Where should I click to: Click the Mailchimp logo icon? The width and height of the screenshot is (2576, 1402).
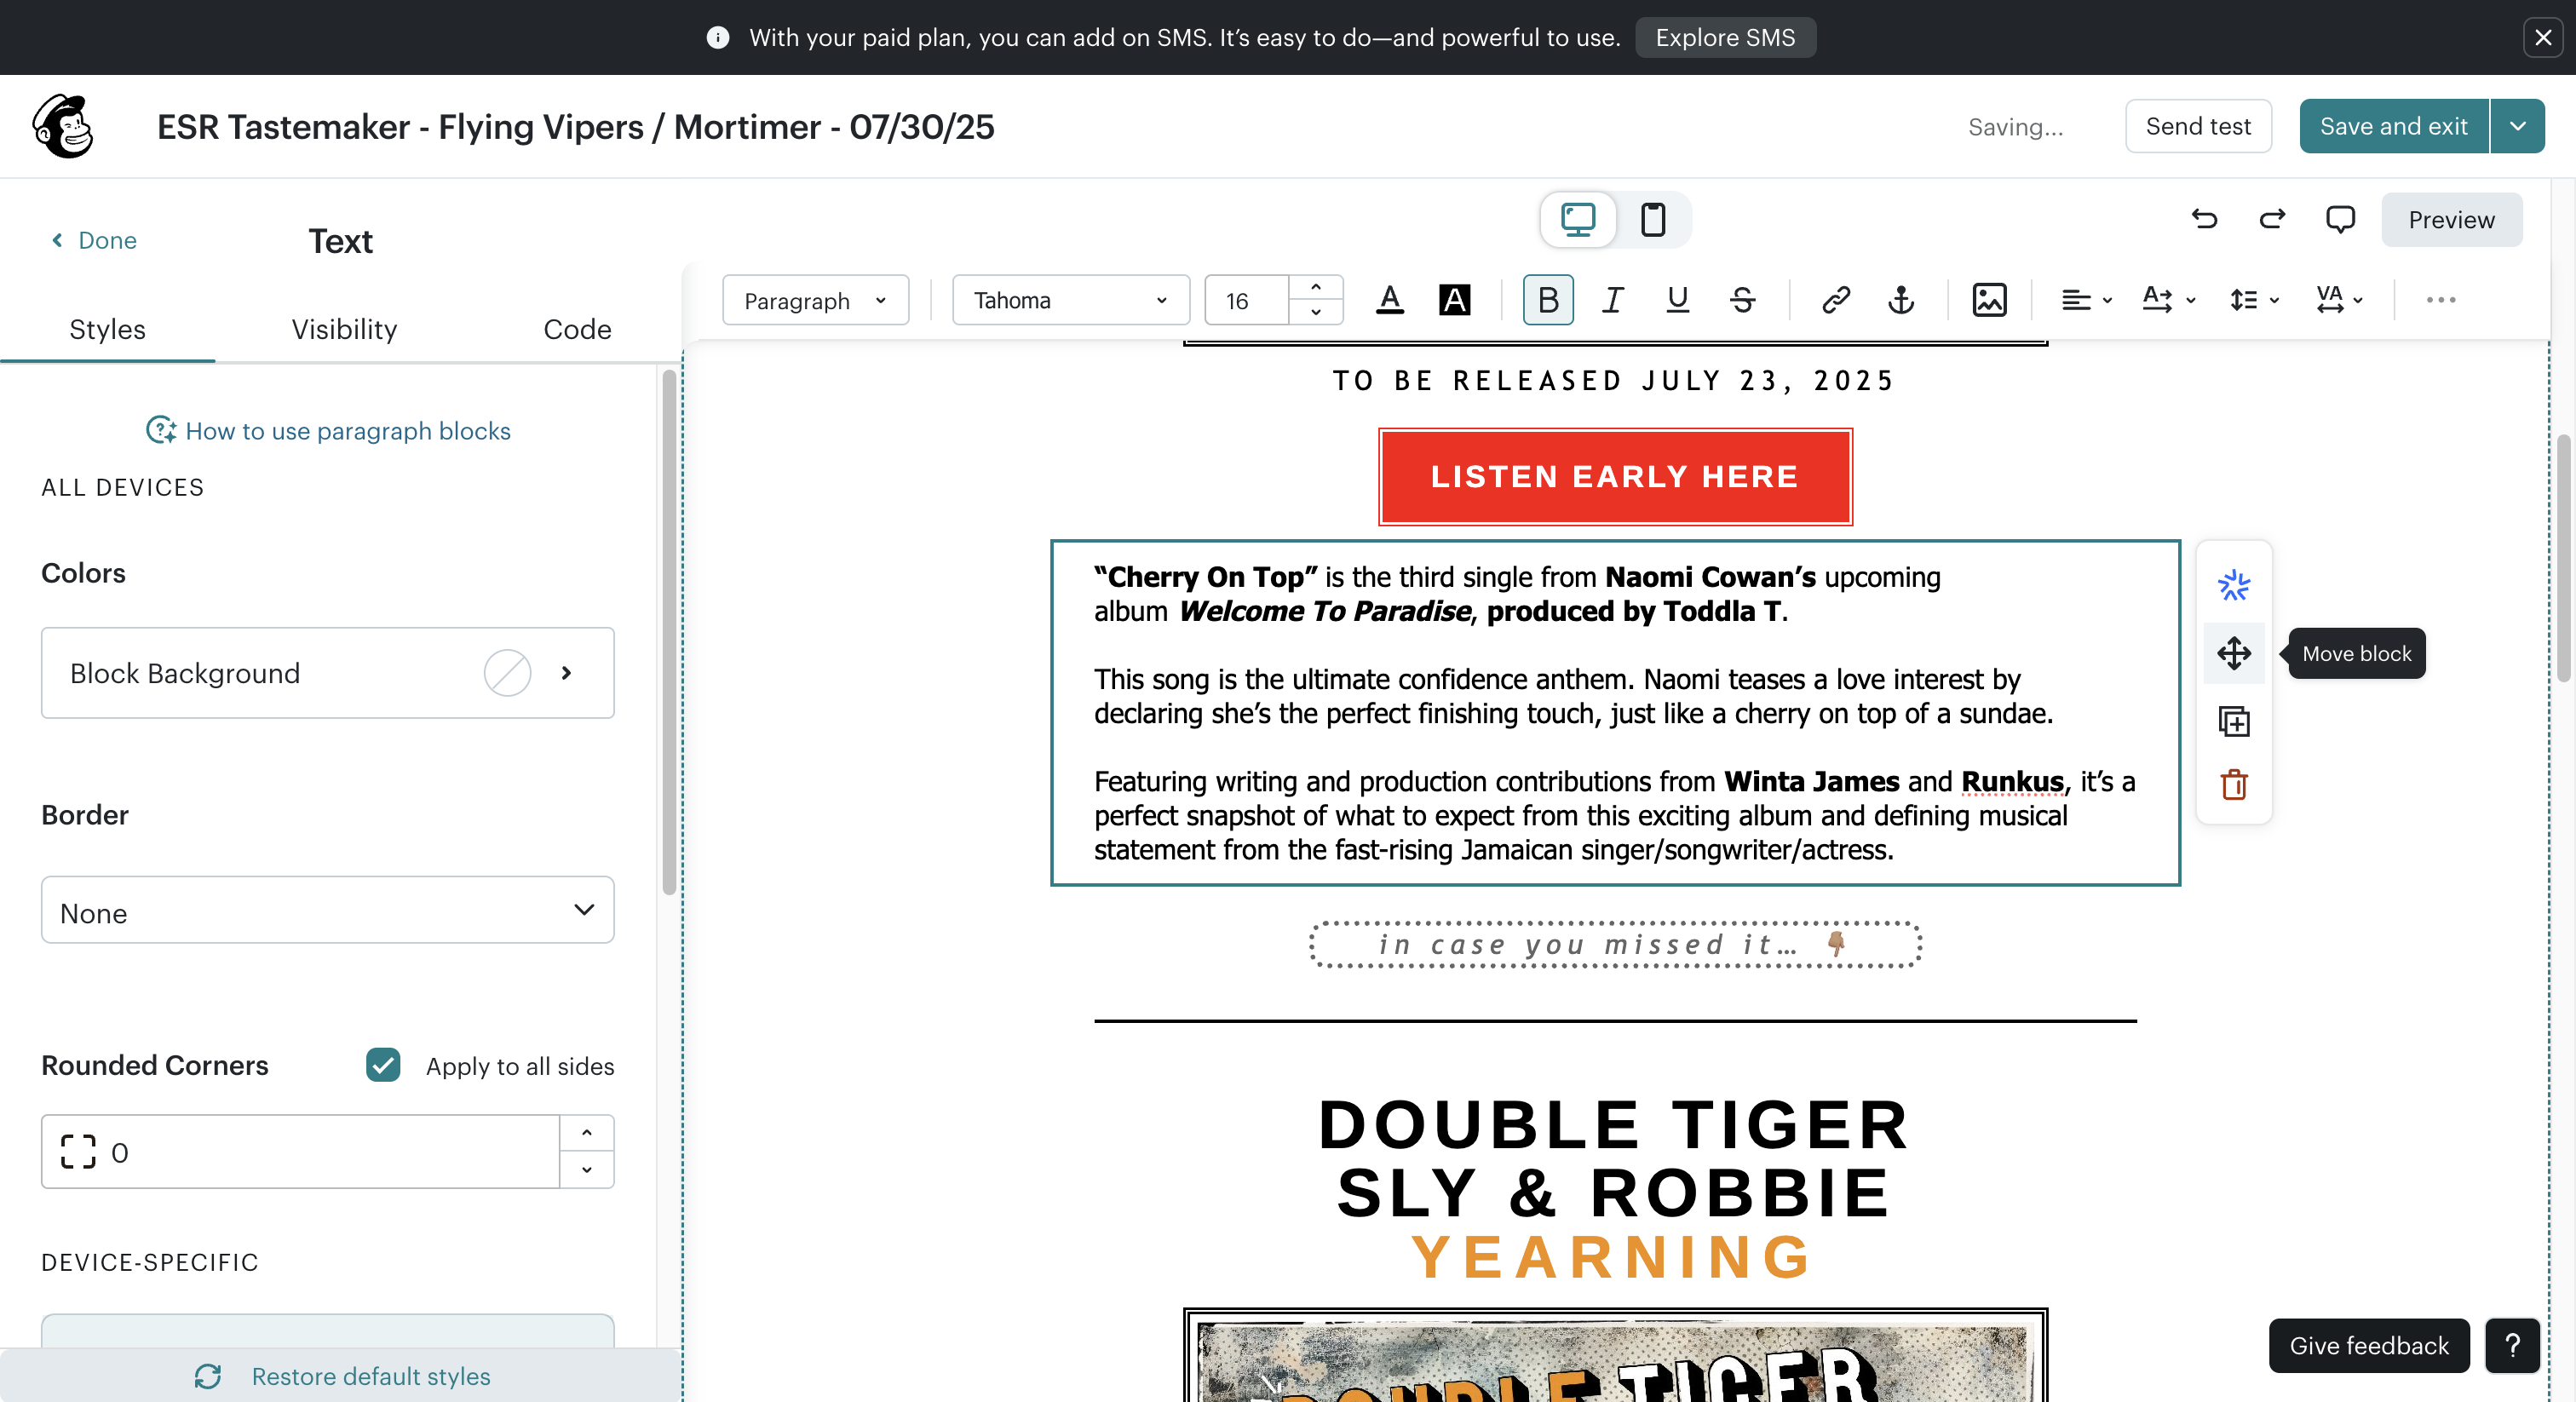click(x=63, y=127)
